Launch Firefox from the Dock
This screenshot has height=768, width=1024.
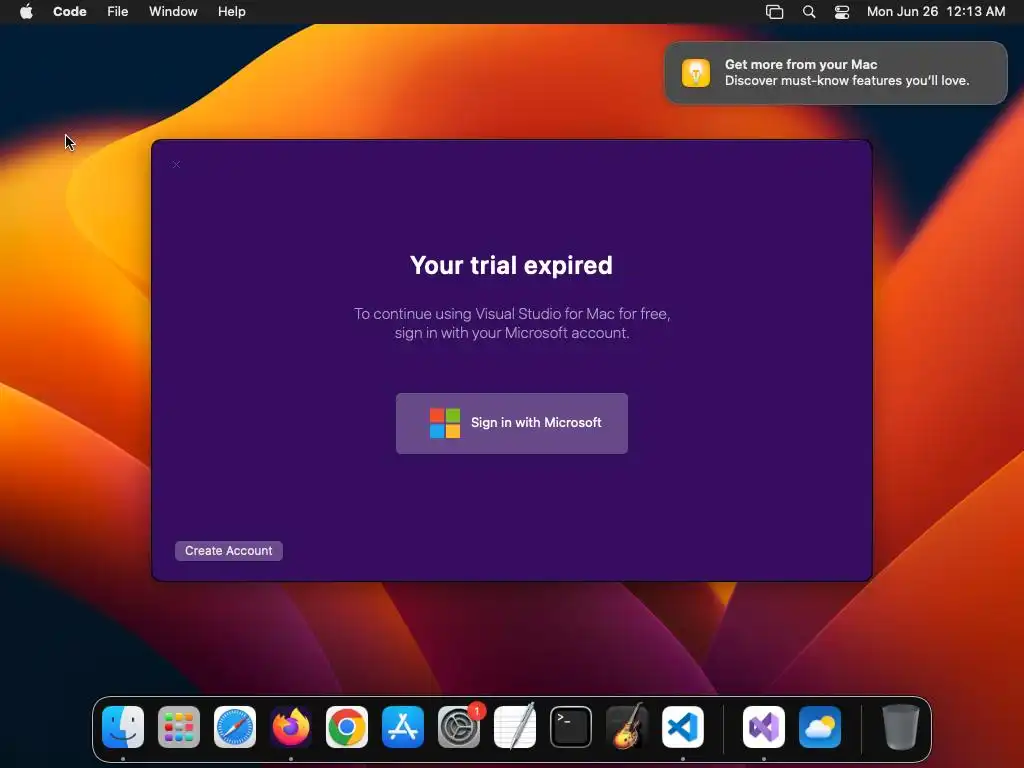[291, 727]
